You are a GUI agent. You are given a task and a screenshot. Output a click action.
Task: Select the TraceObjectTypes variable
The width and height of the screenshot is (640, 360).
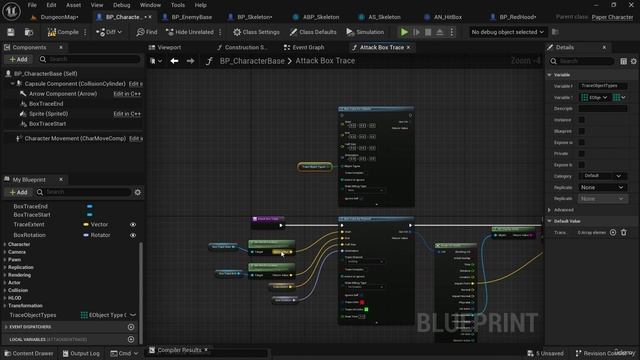[x=33, y=315]
